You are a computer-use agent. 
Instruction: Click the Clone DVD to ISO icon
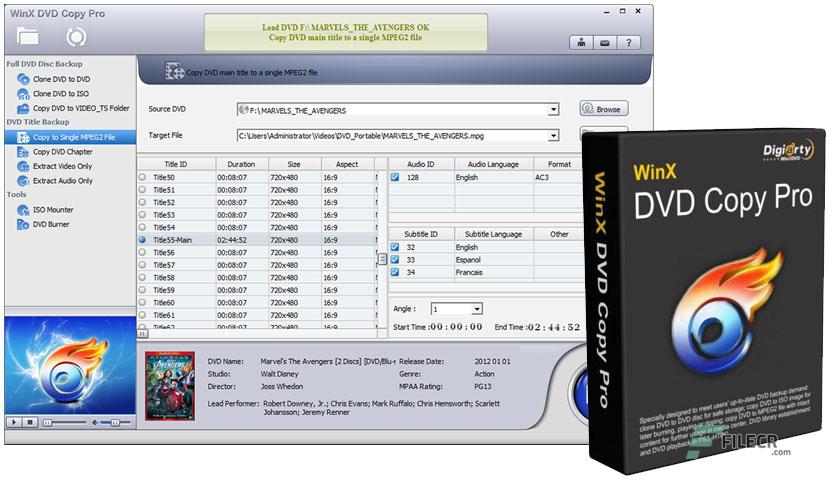[23, 94]
